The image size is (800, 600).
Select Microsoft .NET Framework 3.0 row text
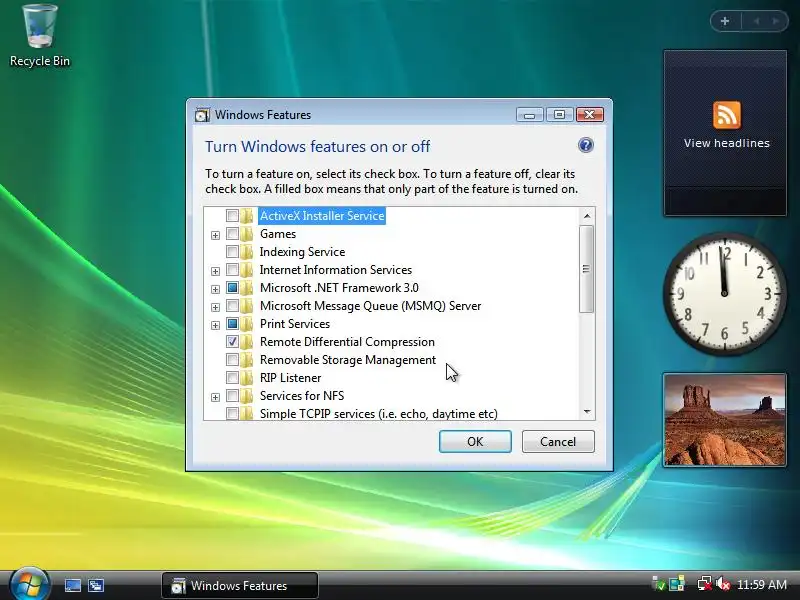[x=339, y=288]
